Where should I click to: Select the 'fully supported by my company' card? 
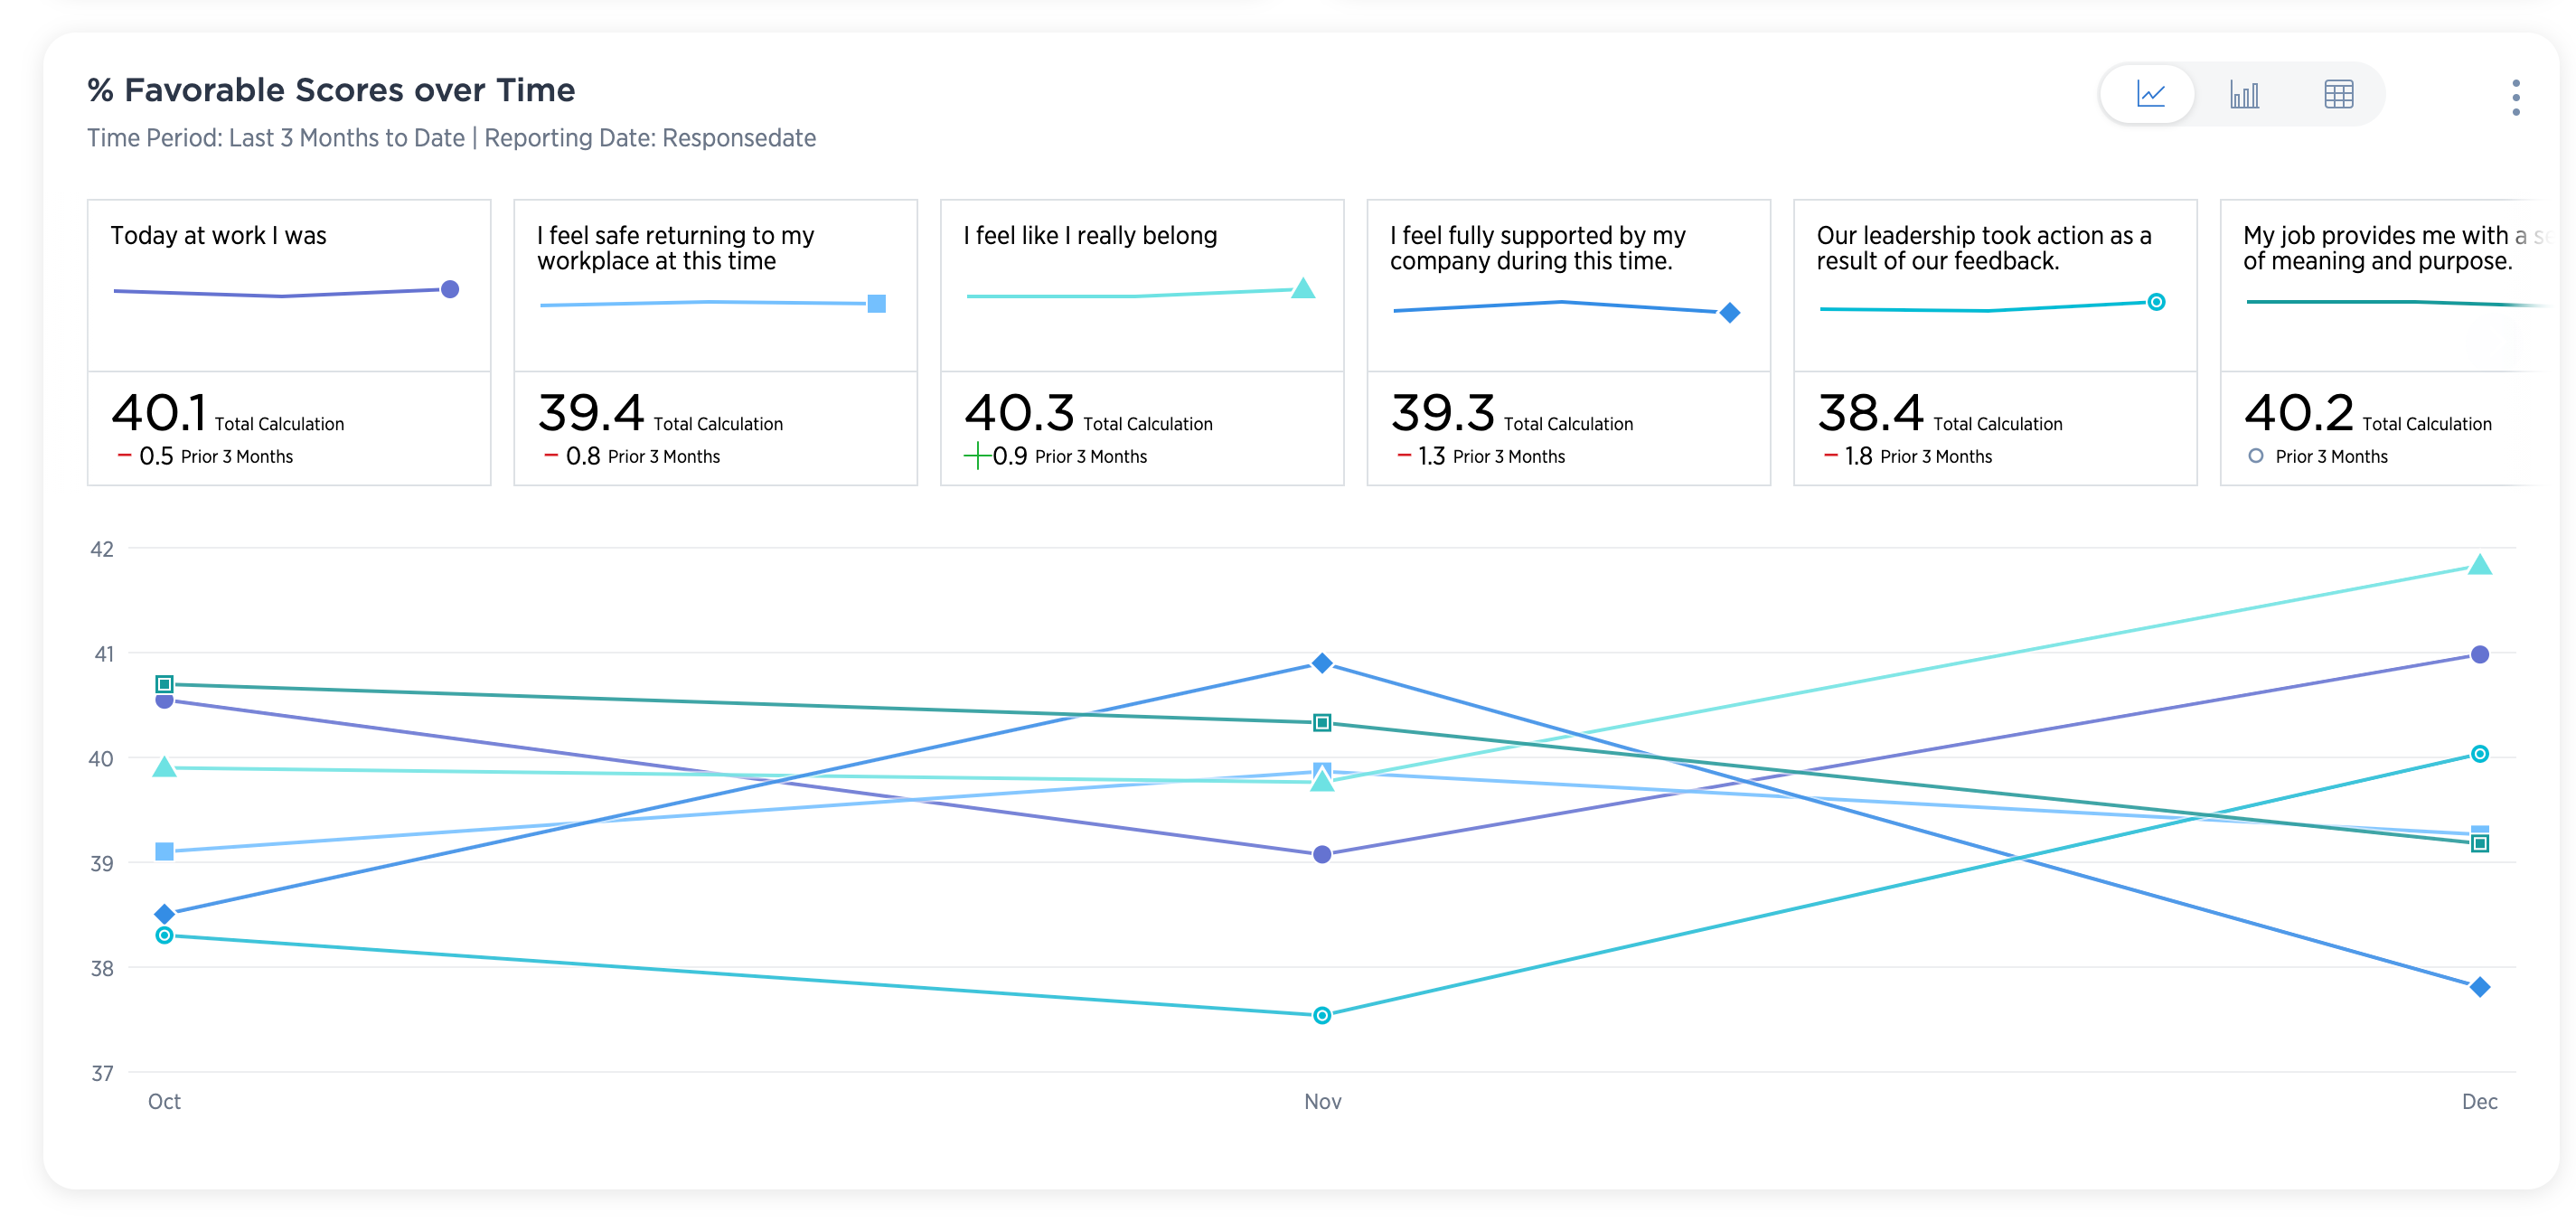(x=1568, y=341)
